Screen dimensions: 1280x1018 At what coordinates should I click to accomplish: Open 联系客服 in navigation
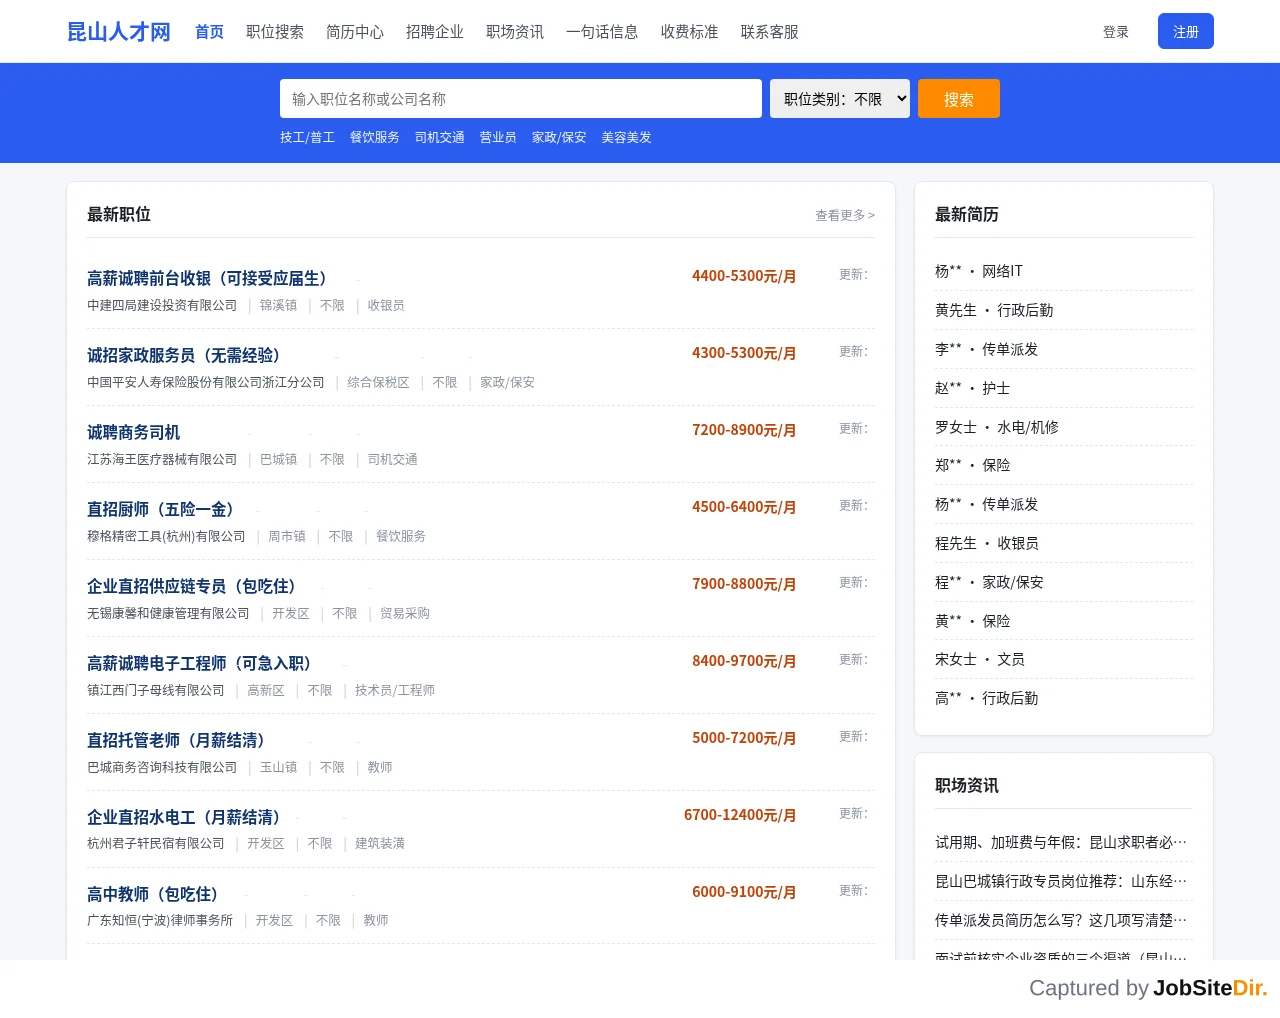[770, 32]
